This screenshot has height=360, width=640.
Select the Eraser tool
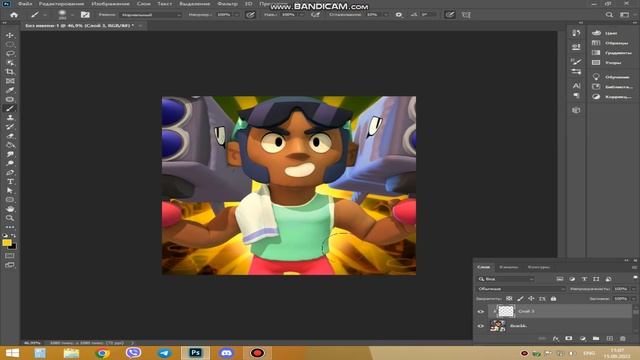(x=10, y=136)
